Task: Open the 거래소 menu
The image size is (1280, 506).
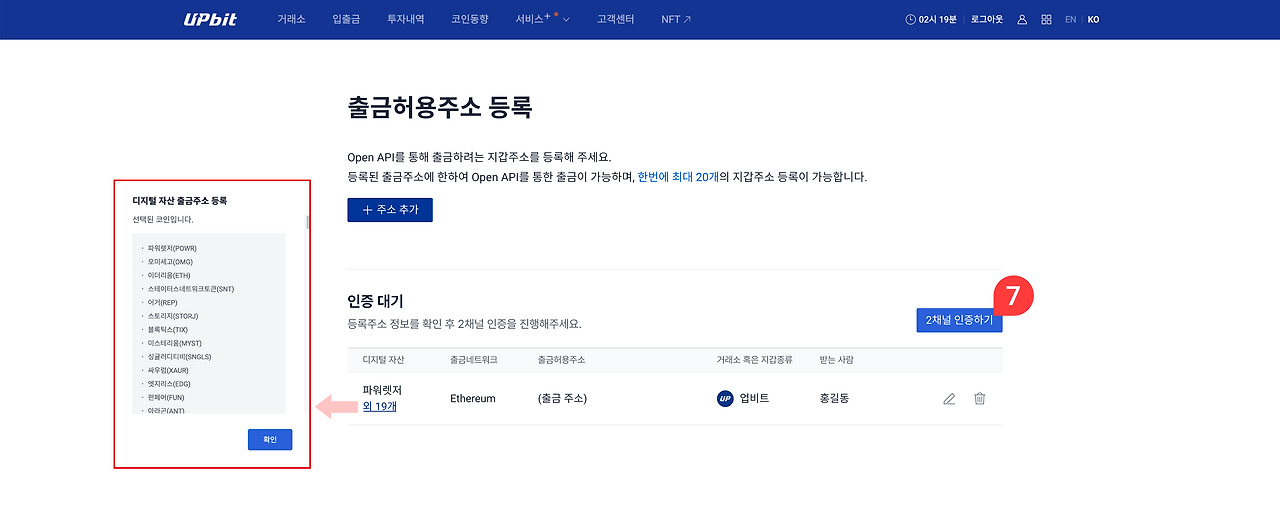Action: coord(291,19)
